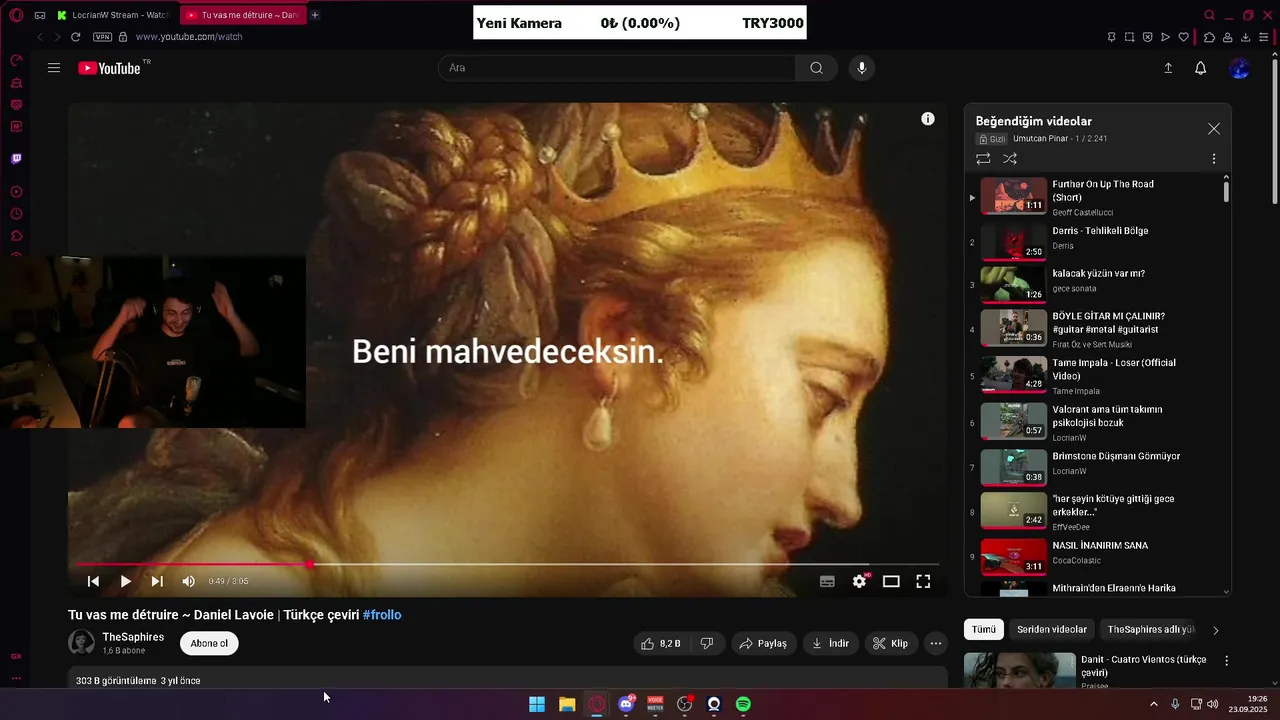Screen dimensions: 1280x720
Task: Start voice search with the microphone
Action: pyautogui.click(x=862, y=68)
